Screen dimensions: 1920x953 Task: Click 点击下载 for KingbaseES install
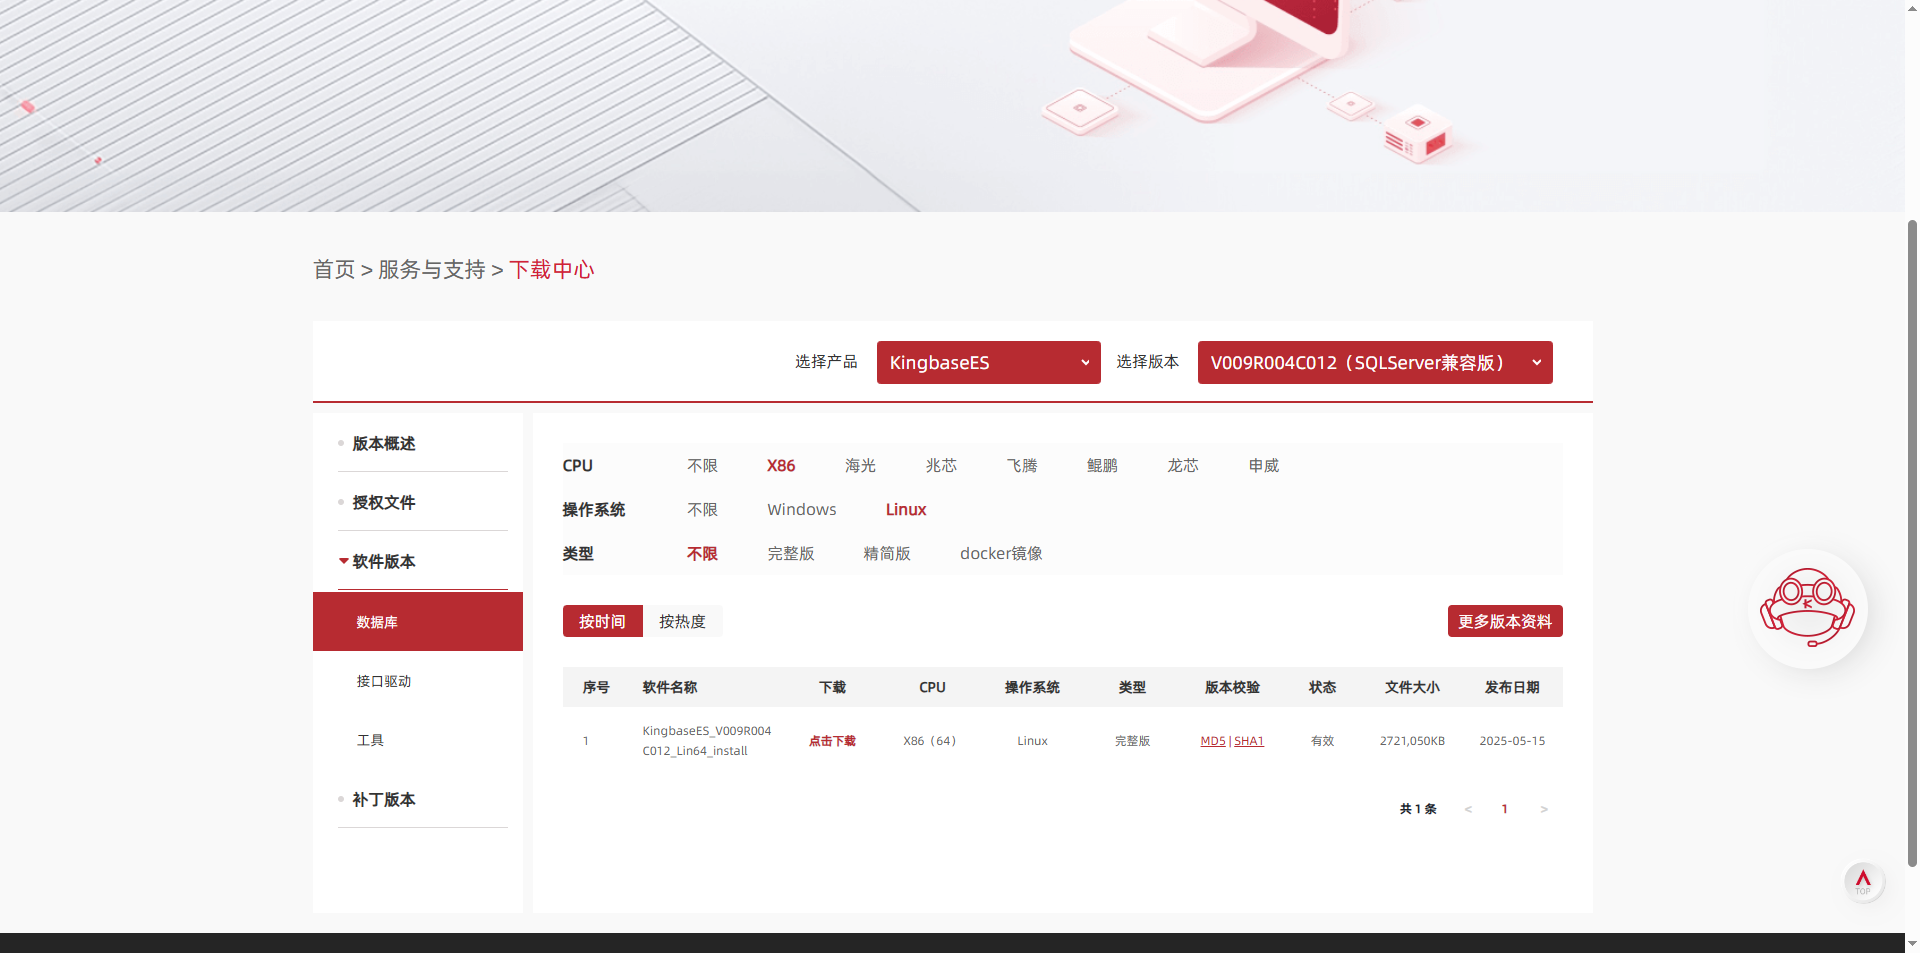[832, 741]
